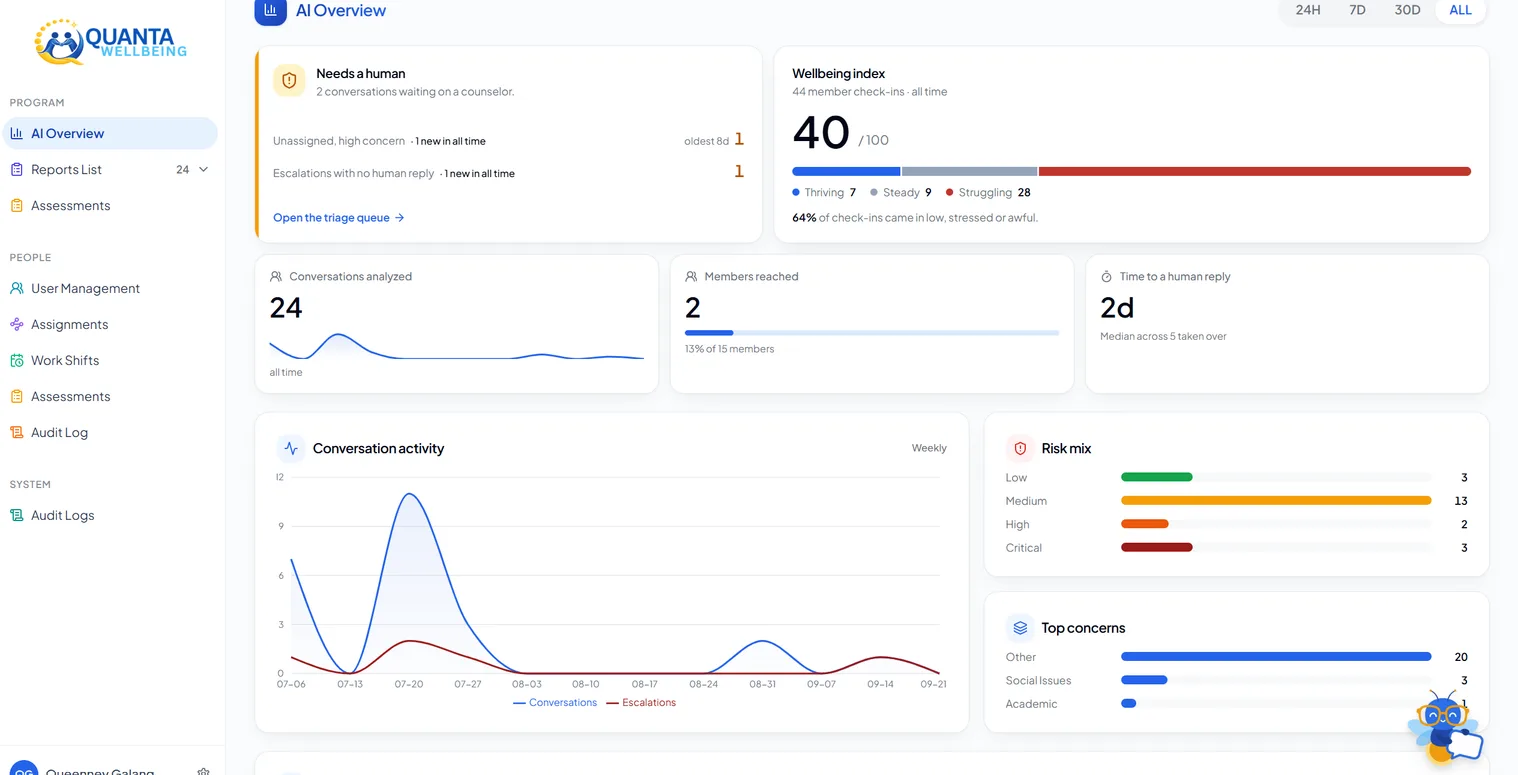Click the blue chart icon beside the page title
Image resolution: width=1518 pixels, height=775 pixels.
click(x=271, y=10)
